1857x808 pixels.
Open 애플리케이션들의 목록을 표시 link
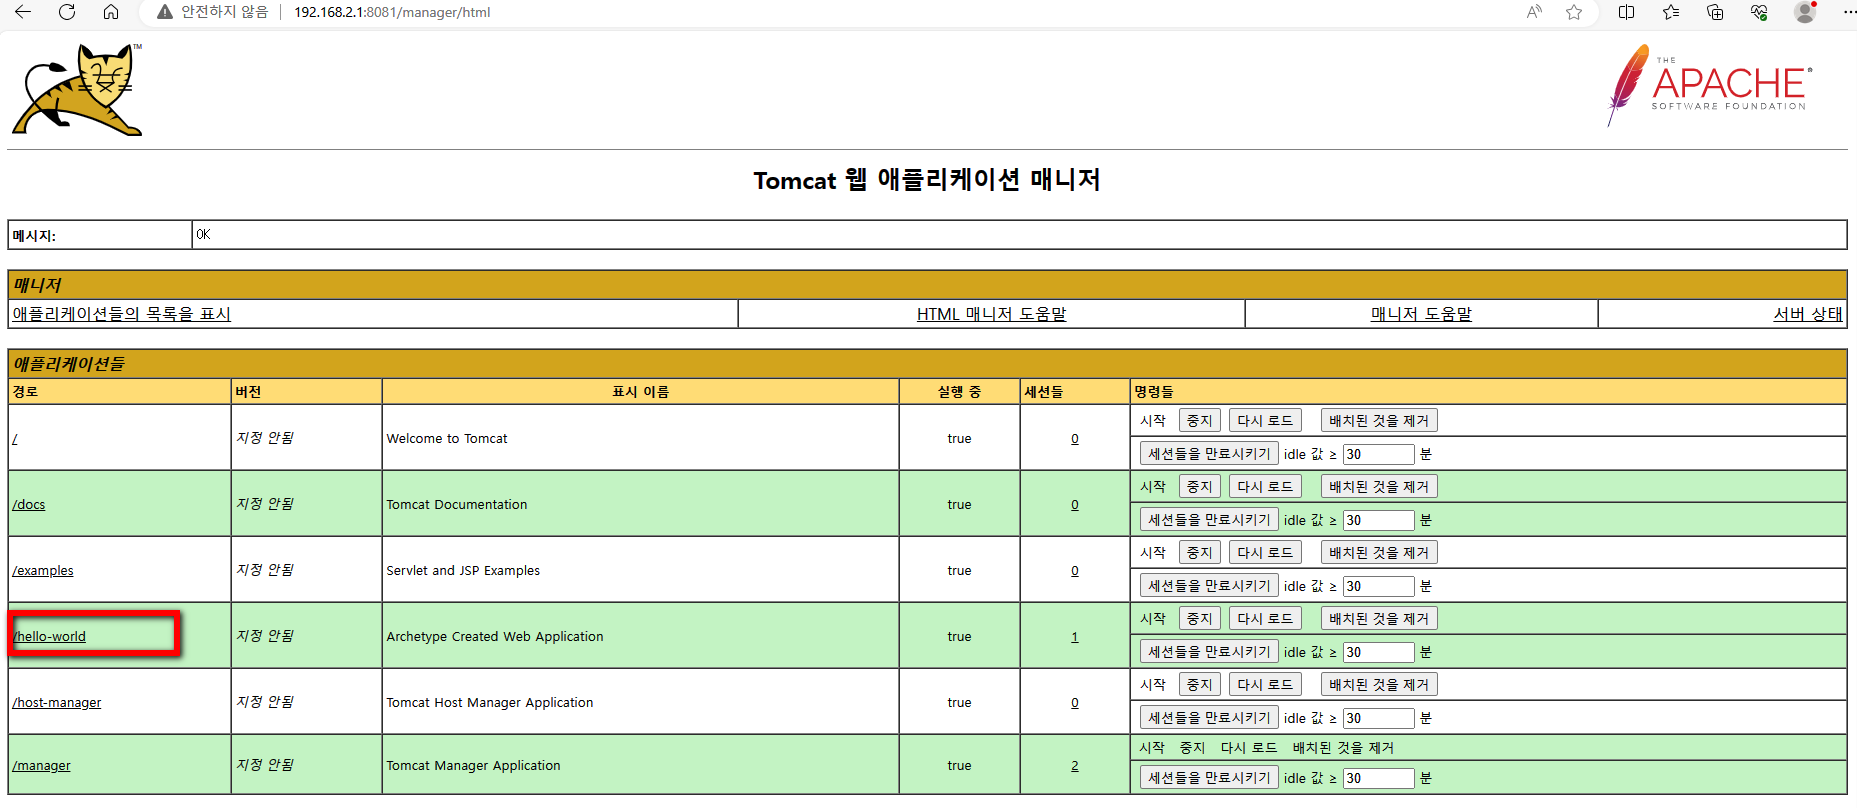121,314
